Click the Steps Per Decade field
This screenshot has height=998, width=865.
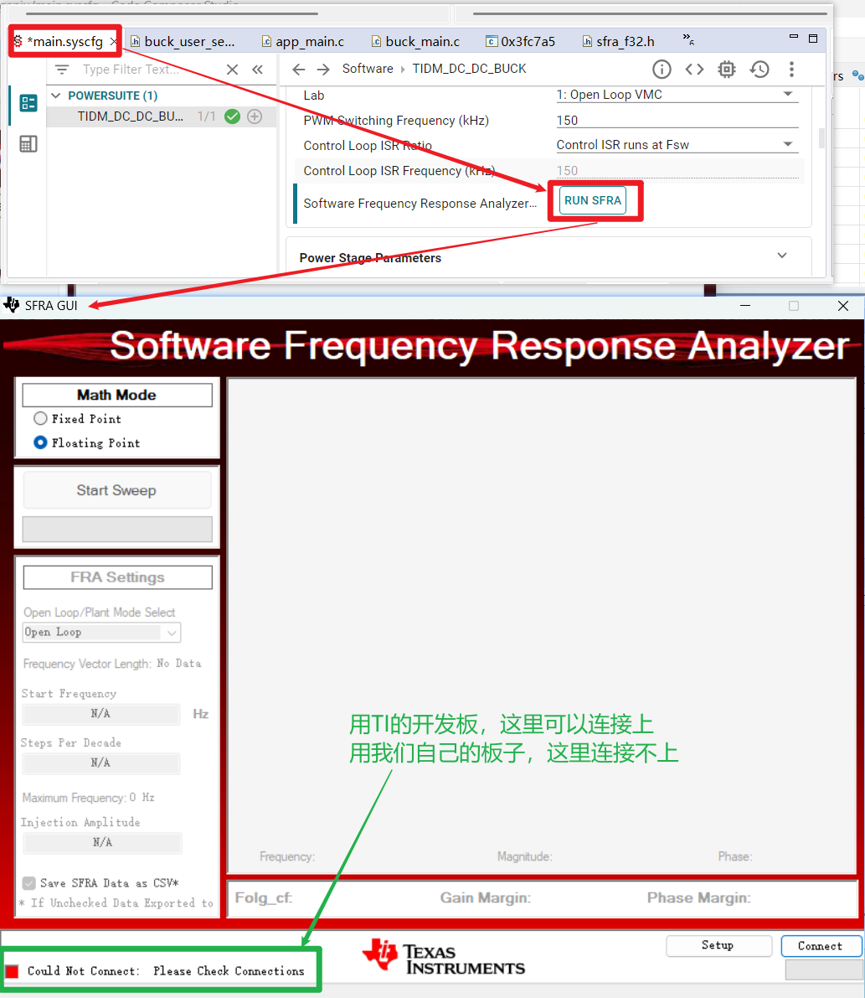101,763
